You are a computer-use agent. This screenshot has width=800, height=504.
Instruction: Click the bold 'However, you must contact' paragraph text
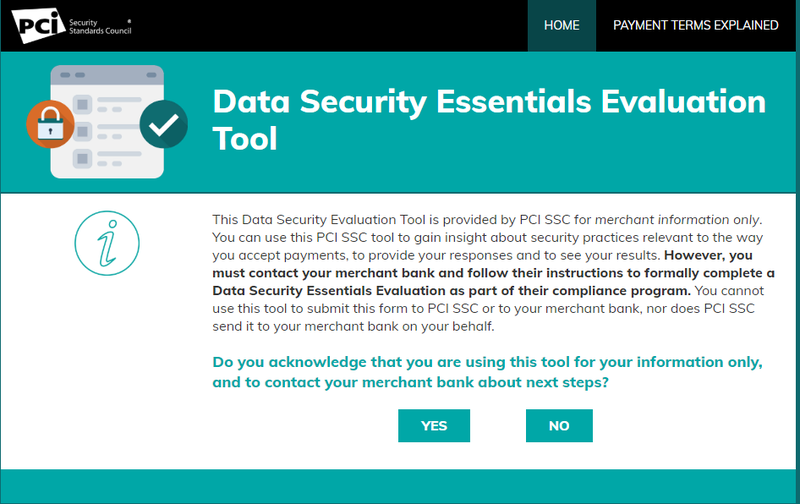click(493, 273)
